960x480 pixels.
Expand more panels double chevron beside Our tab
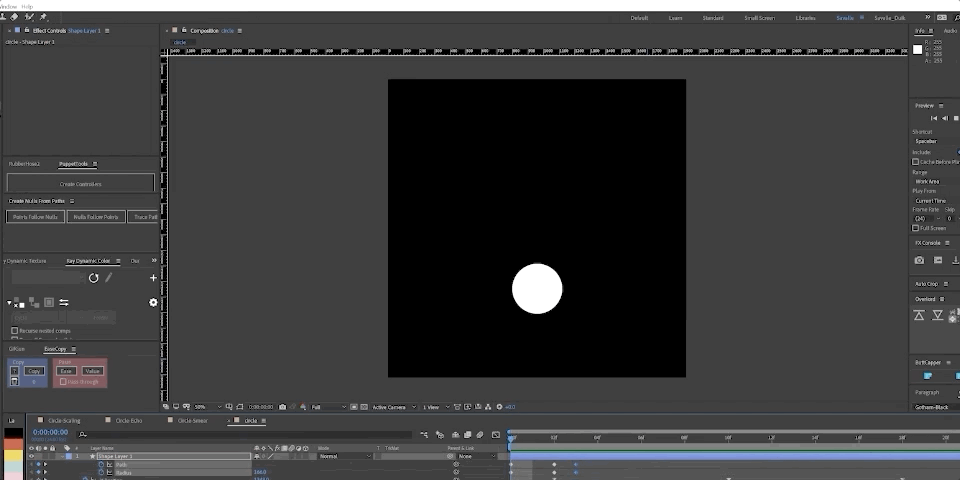tap(154, 261)
